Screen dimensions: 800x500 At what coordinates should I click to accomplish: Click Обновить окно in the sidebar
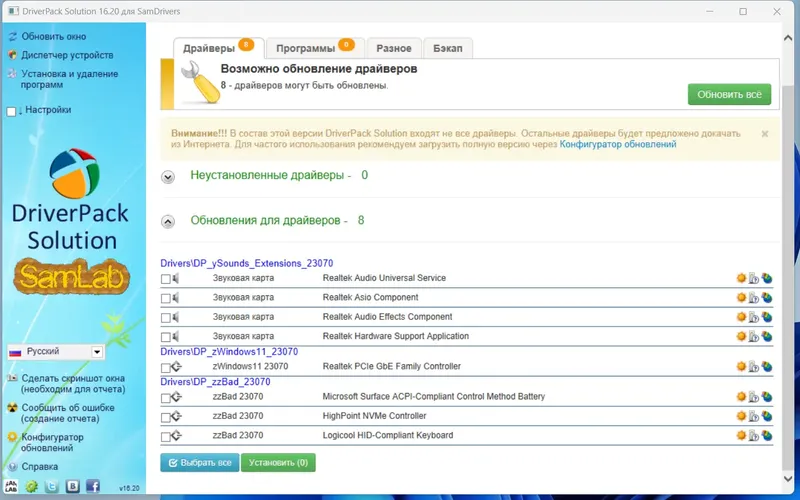click(x=54, y=37)
